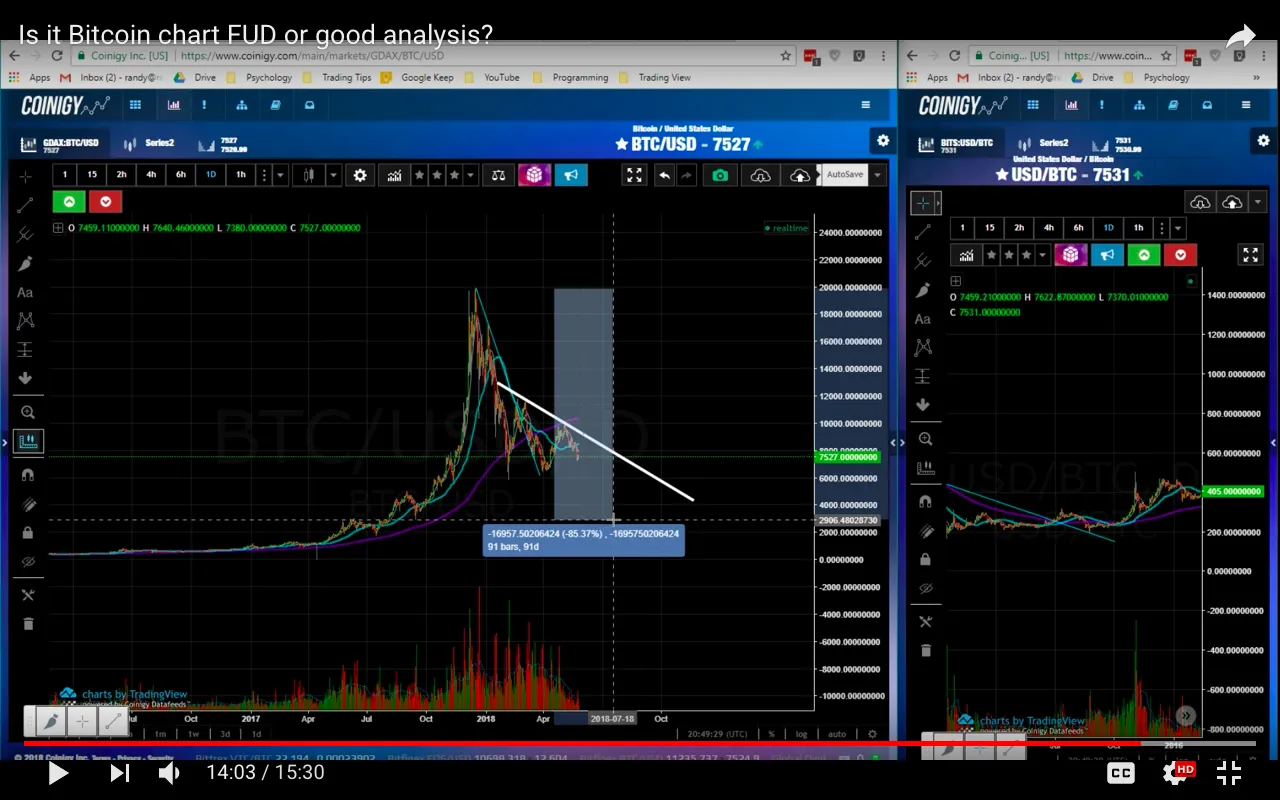Select the measure ruler tool in left chart
Image resolution: width=1280 pixels, height=800 pixels.
(27, 441)
